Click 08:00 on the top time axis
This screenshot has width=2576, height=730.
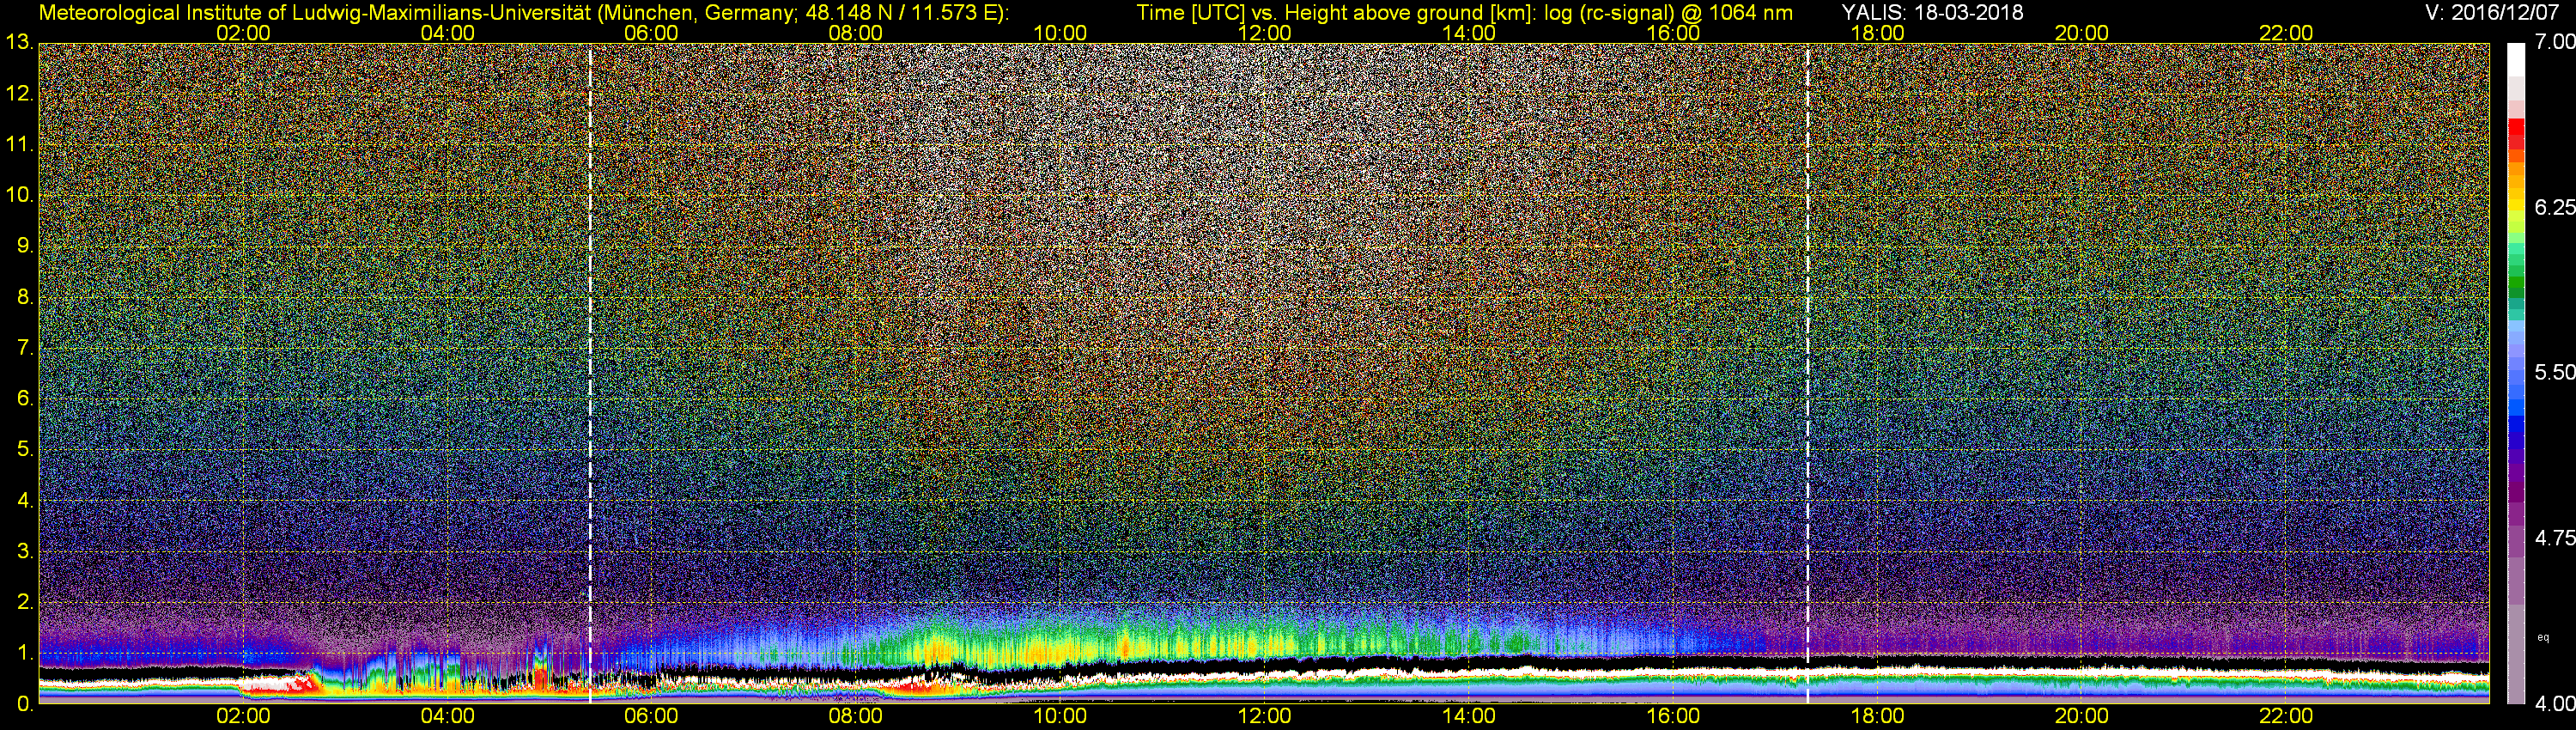856,33
